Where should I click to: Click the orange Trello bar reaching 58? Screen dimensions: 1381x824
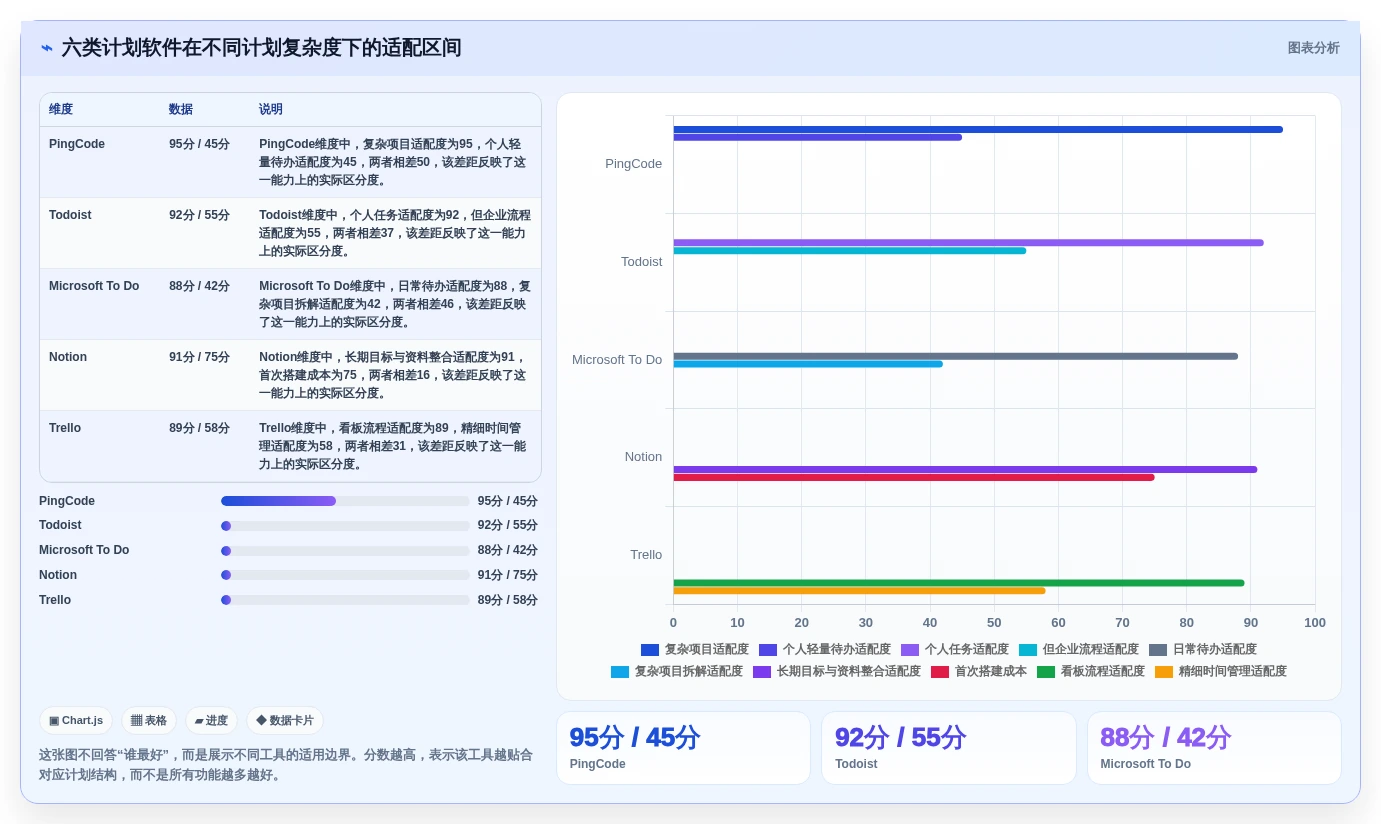point(859,591)
